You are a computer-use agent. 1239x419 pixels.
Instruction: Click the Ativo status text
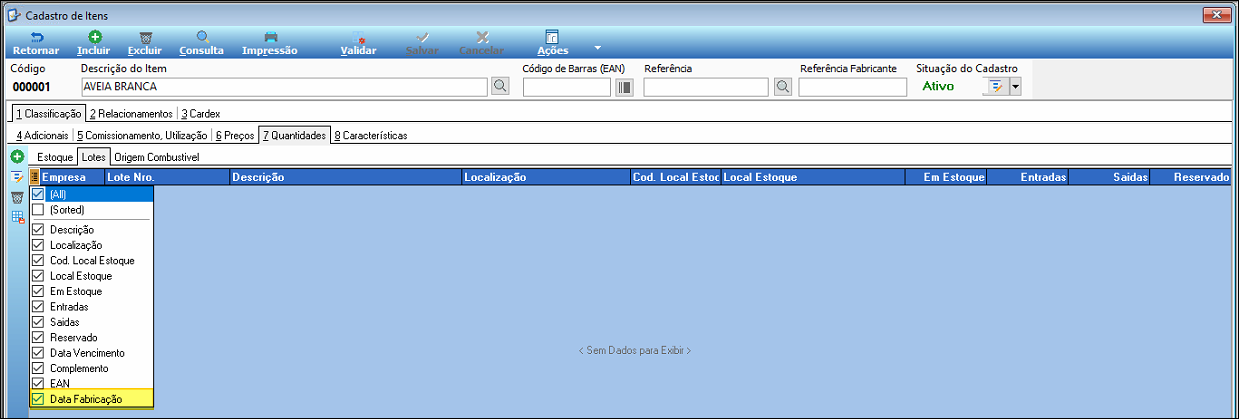pos(938,87)
